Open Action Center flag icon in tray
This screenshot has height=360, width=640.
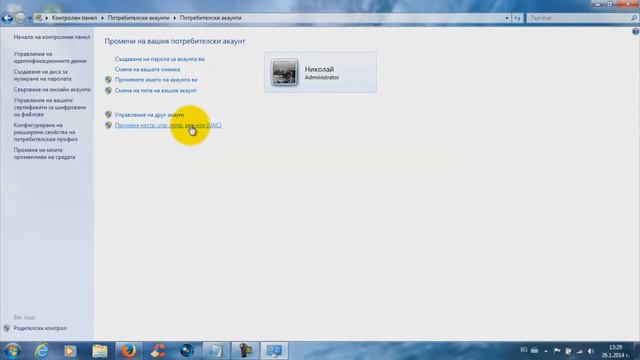tap(557, 351)
